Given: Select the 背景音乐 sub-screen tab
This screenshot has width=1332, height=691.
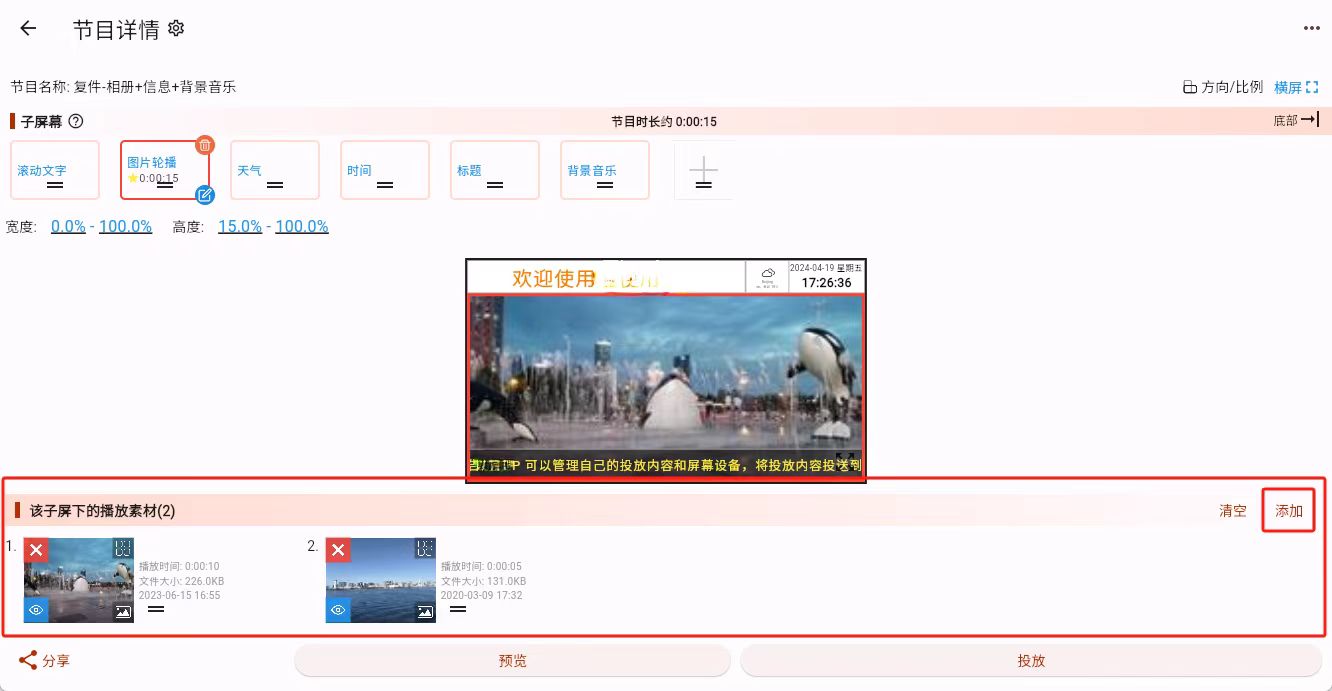Looking at the screenshot, I should [x=604, y=170].
